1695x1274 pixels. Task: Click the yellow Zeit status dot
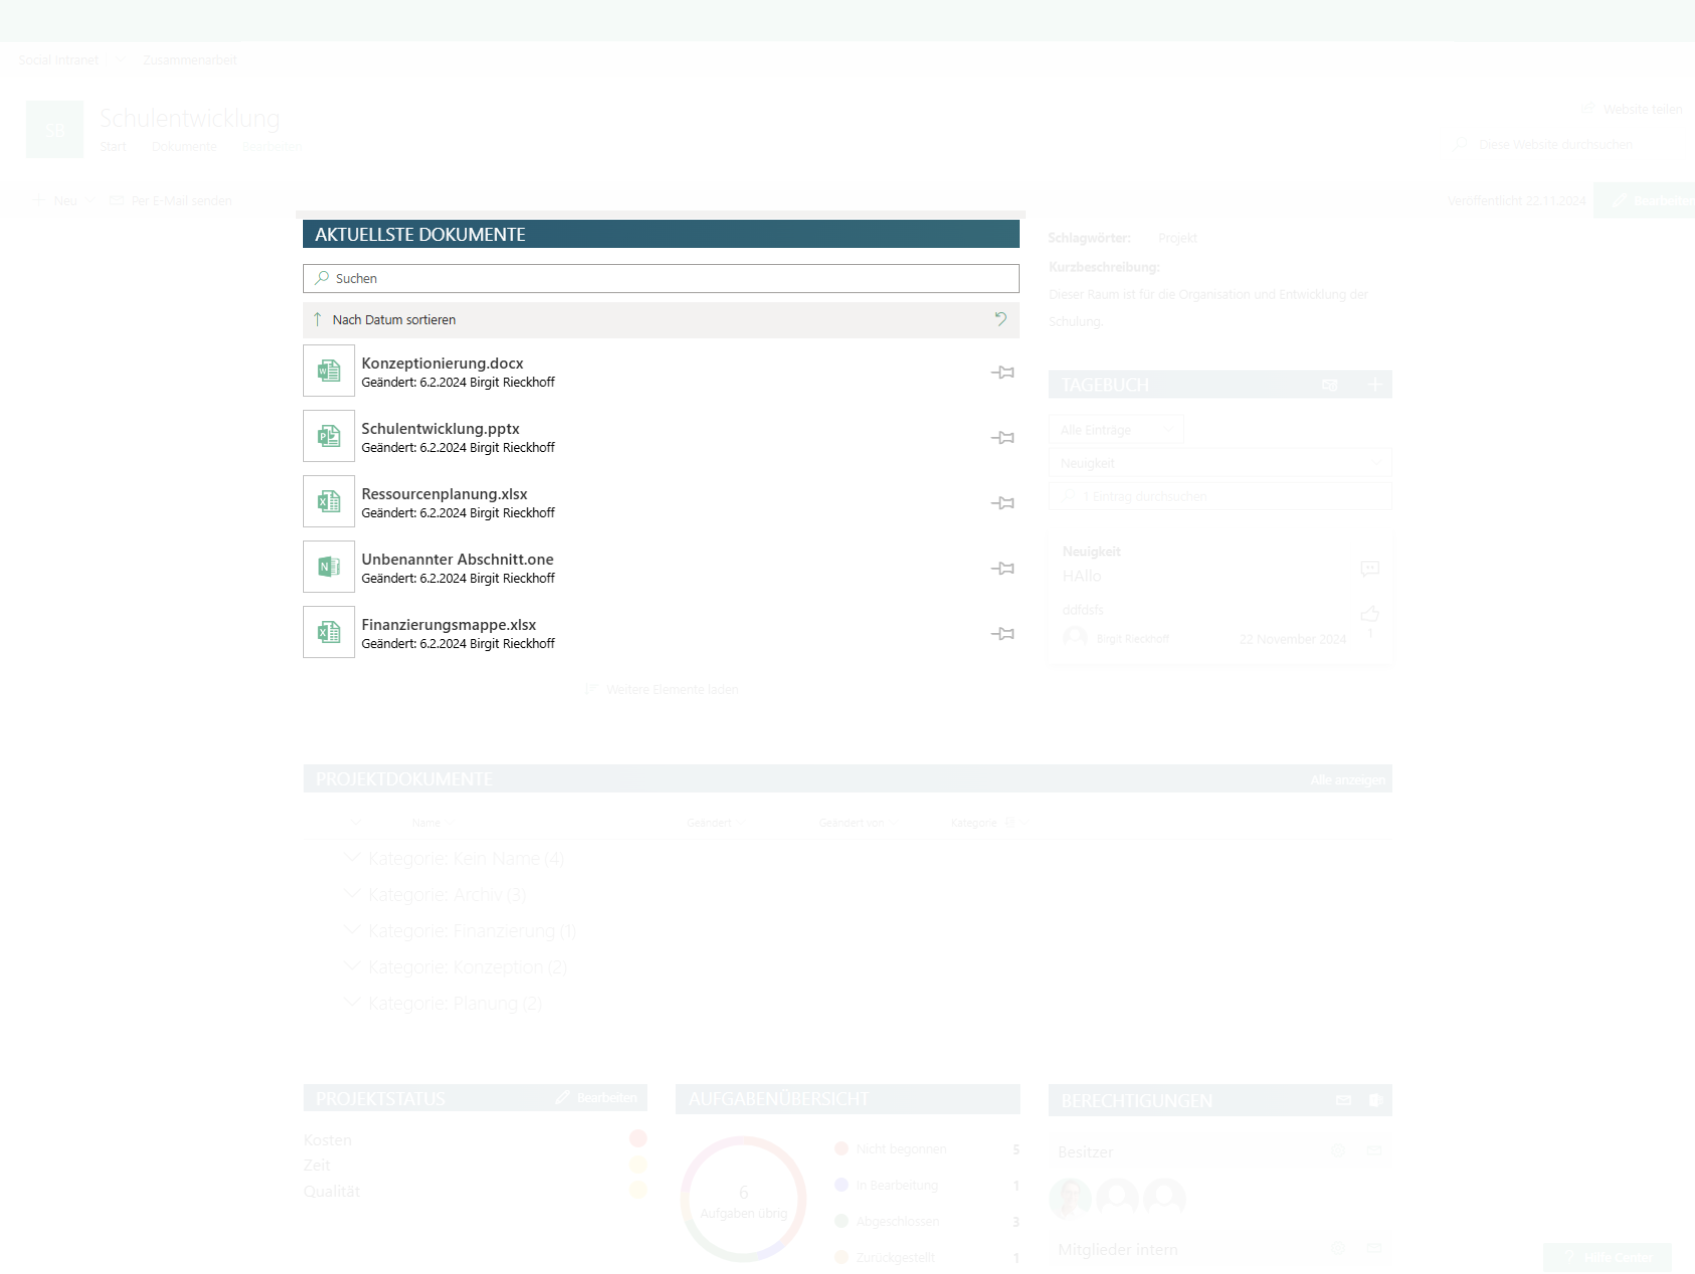point(638,1164)
